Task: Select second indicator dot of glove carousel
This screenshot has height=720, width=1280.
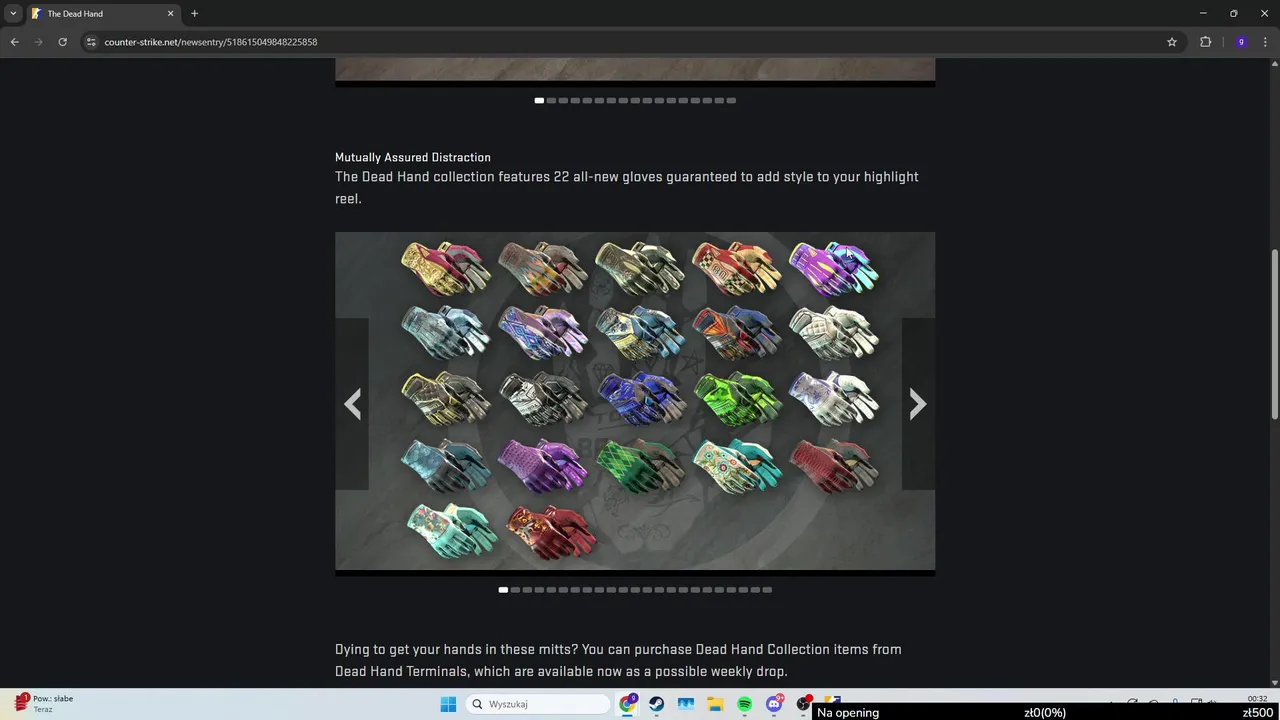Action: click(x=515, y=590)
